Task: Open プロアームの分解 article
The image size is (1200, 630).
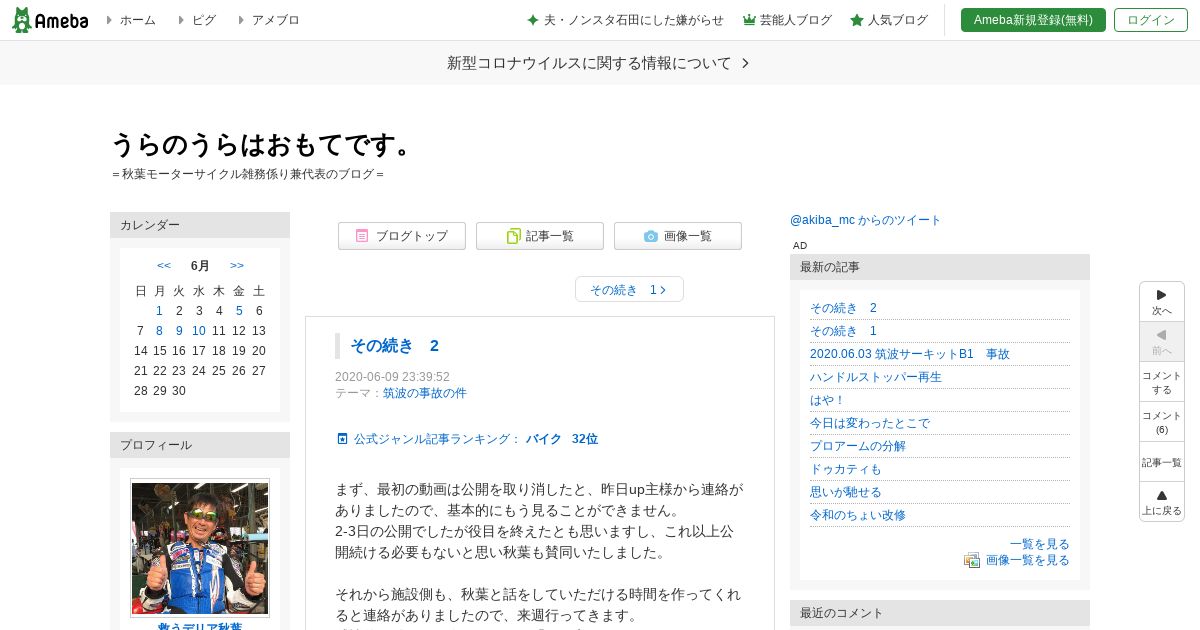Action: pos(858,446)
